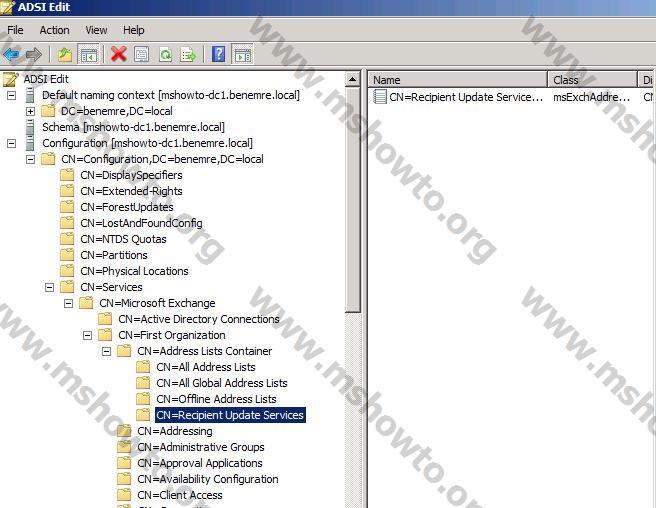Select CN=Address Lists Container label
656x508 pixels.
205,351
